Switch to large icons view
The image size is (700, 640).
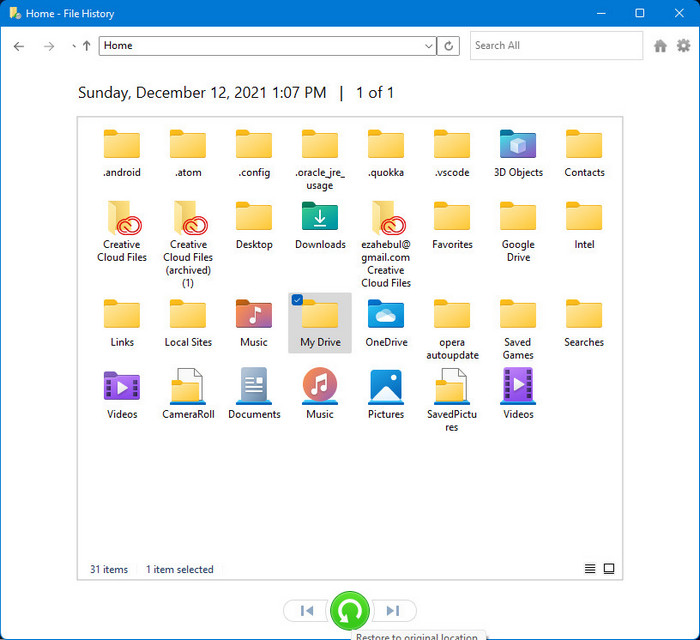[609, 569]
